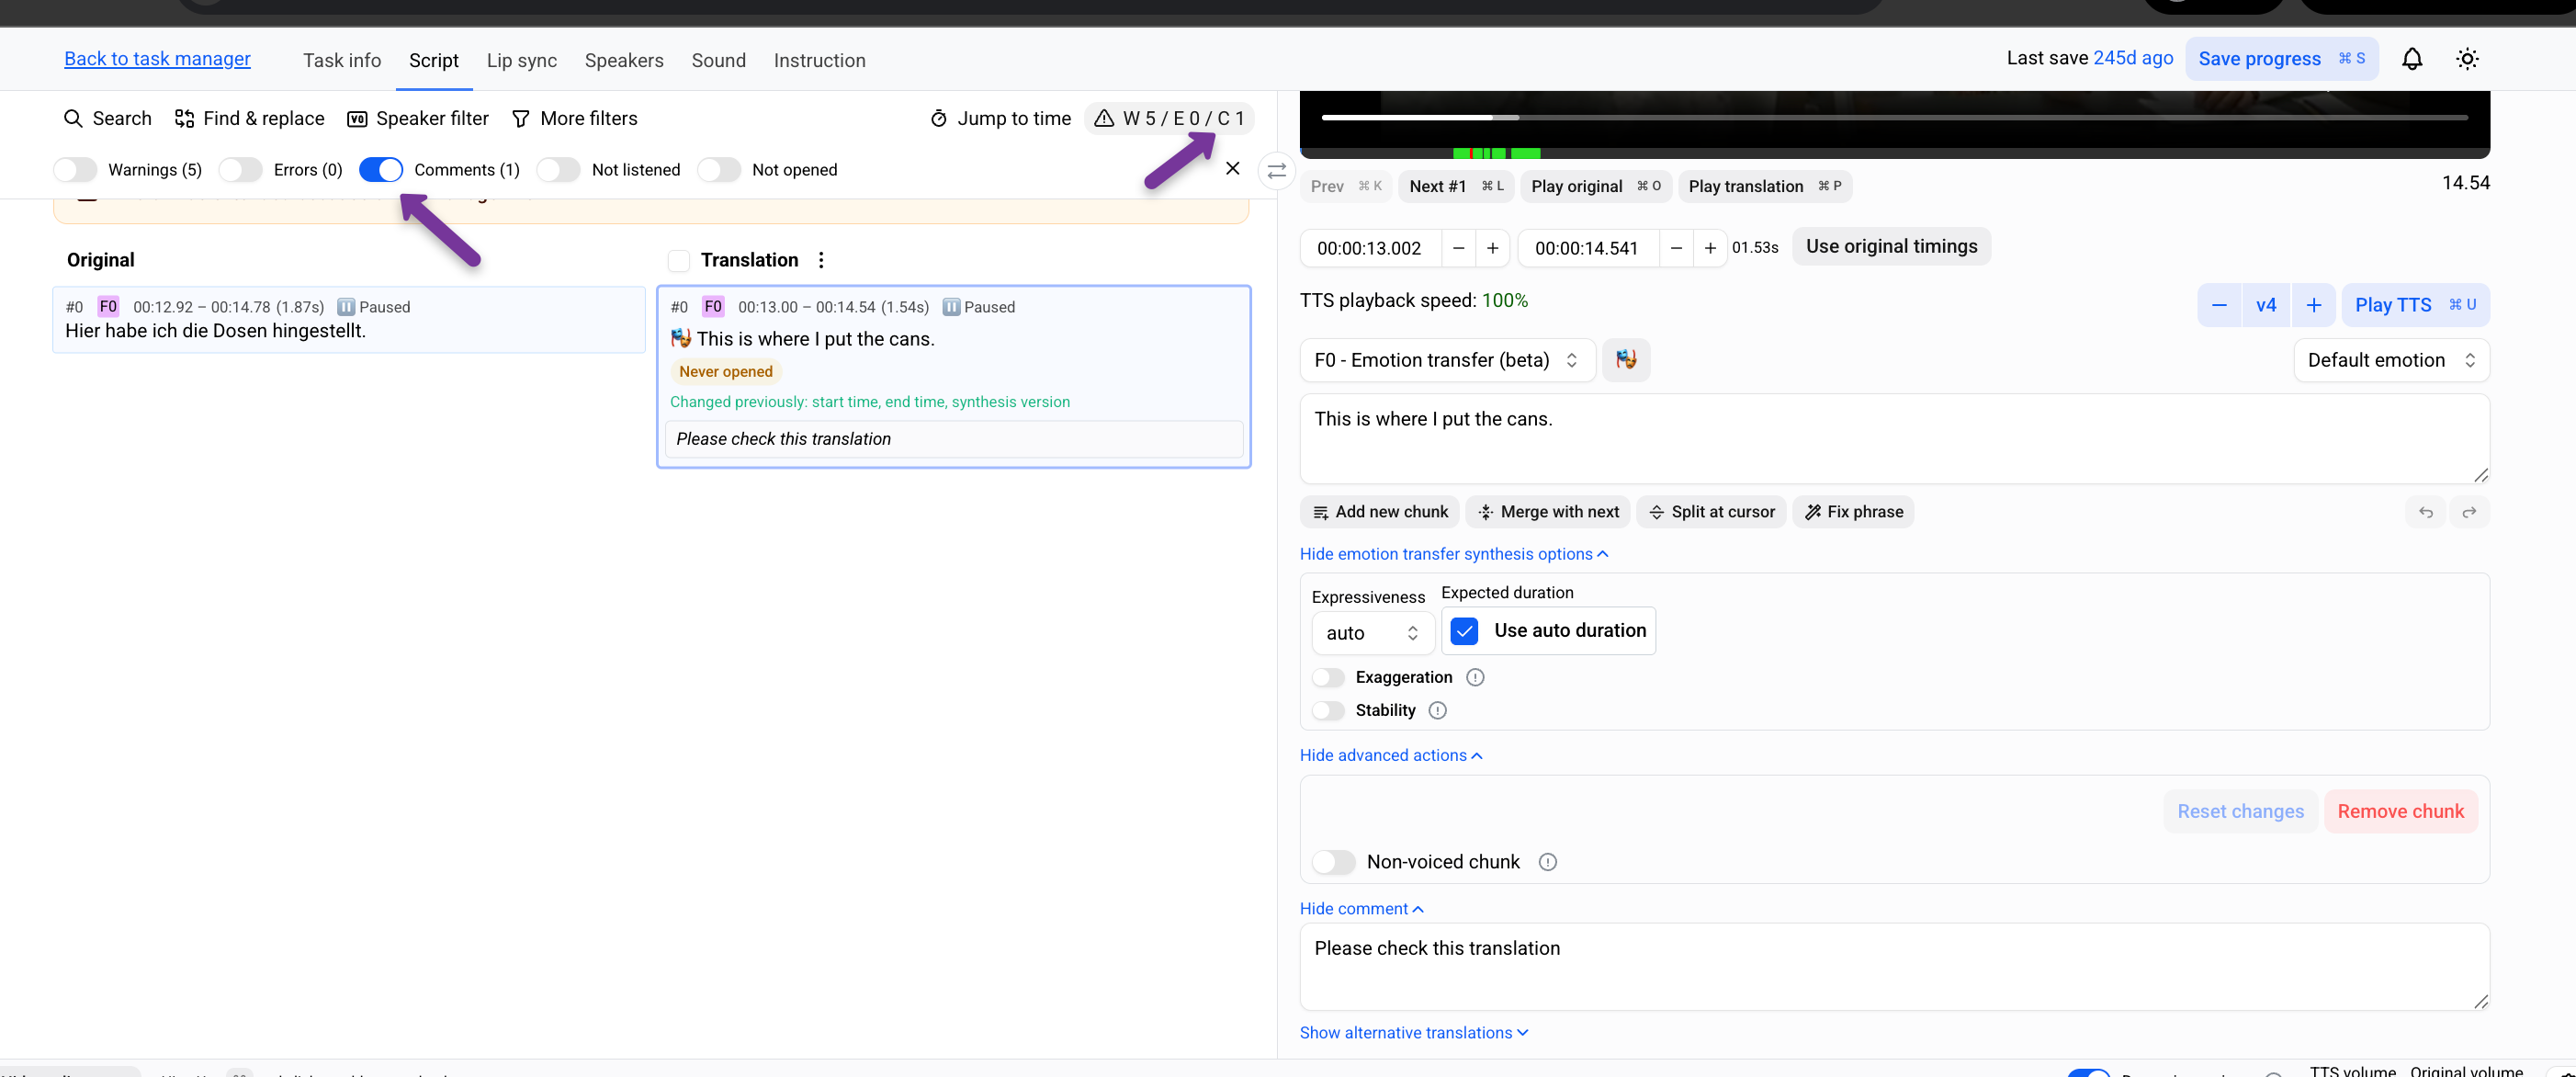Image resolution: width=2576 pixels, height=1077 pixels.
Task: Enable the Stability switch
Action: 1329,710
